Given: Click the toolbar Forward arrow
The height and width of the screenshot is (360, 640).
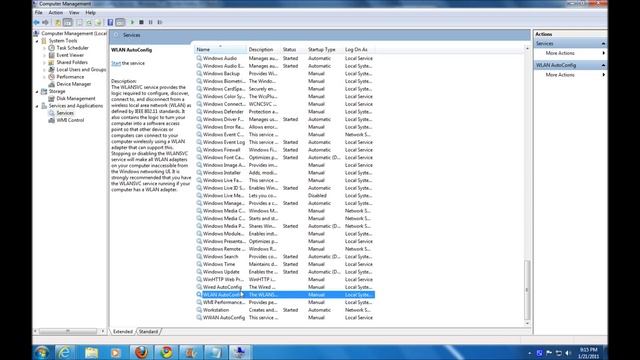Looking at the screenshot, I should pyautogui.click(x=46, y=22).
